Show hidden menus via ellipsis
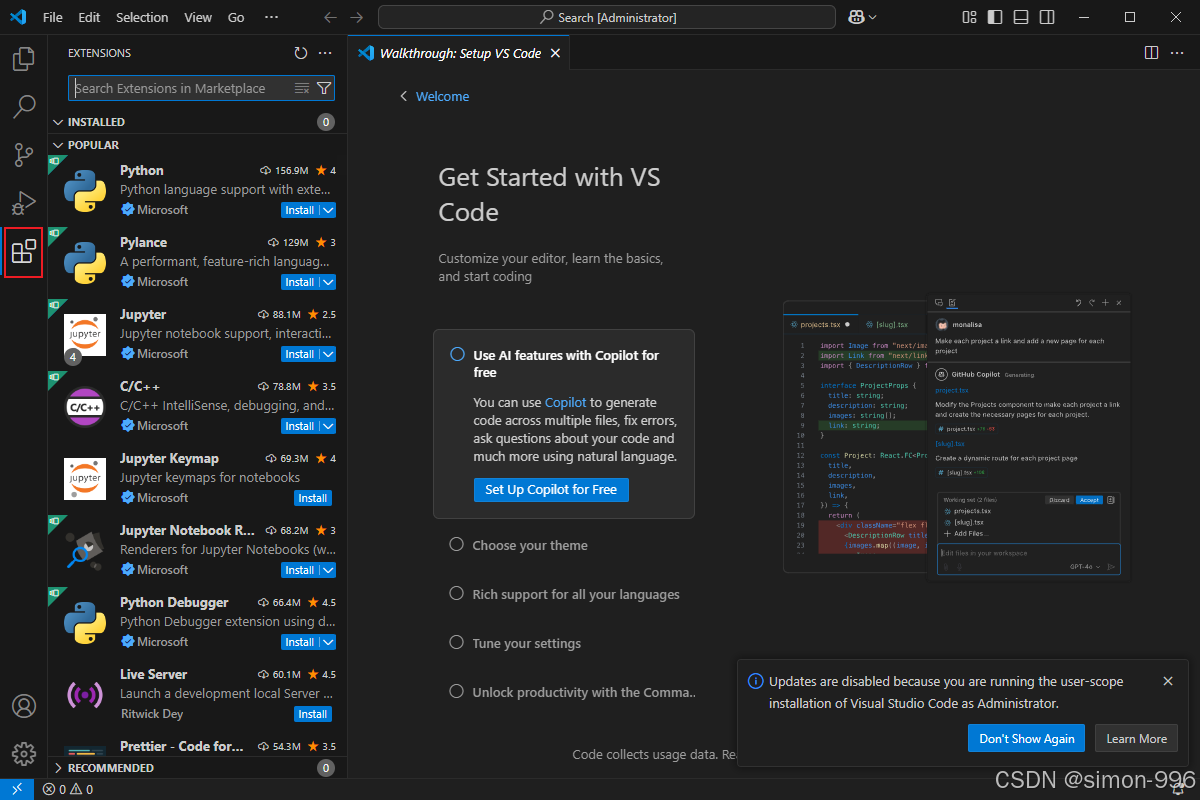1200x800 pixels. (272, 17)
